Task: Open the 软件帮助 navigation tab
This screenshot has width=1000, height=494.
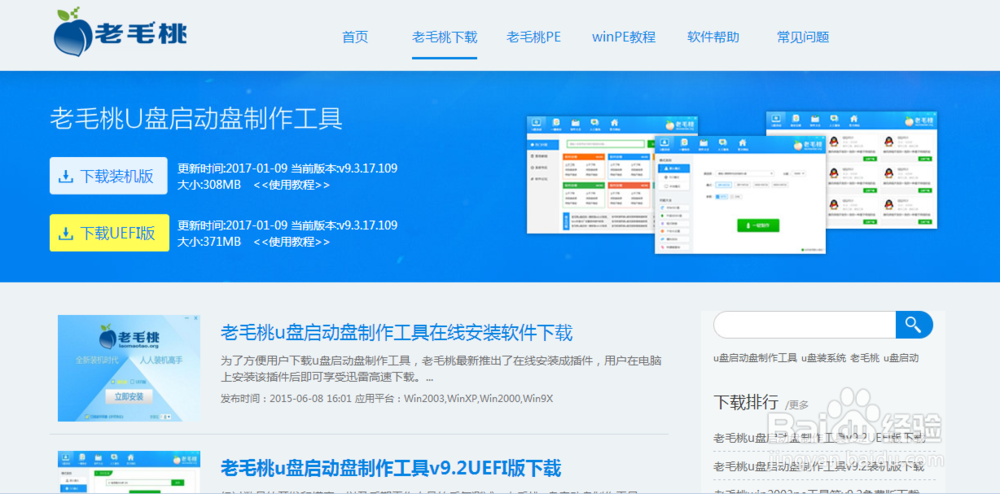Action: pyautogui.click(x=713, y=37)
